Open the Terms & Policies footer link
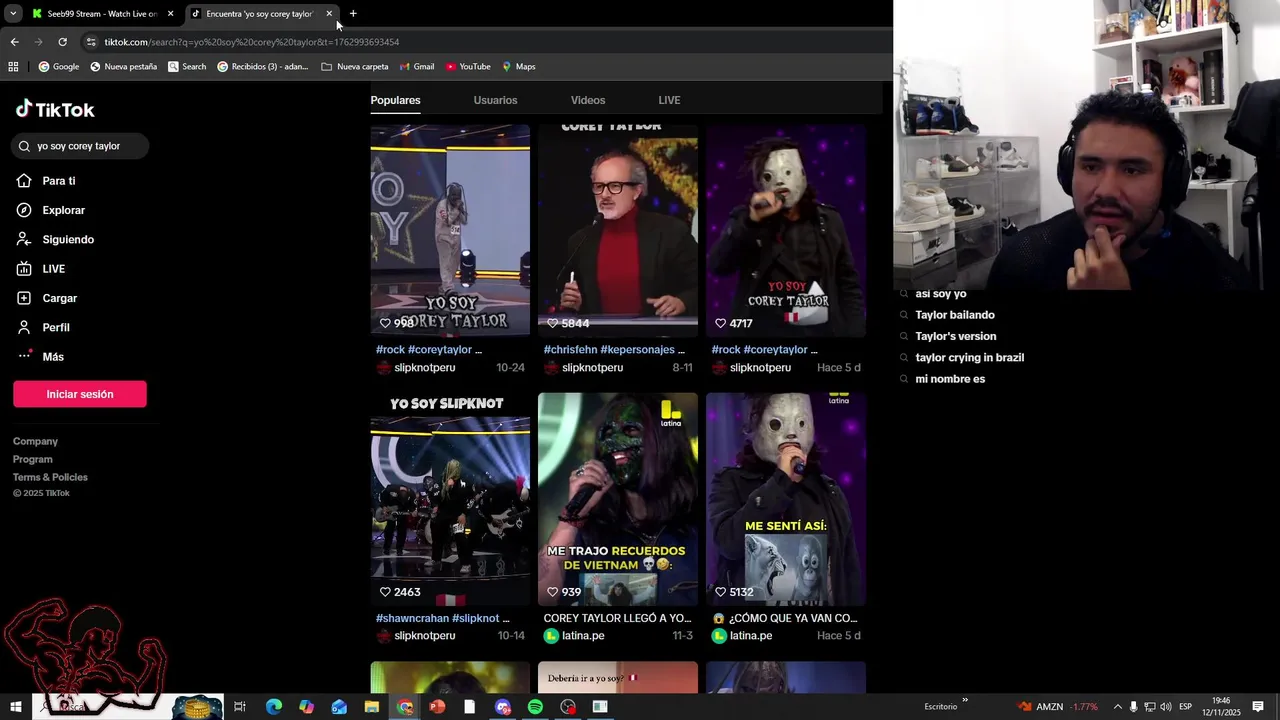This screenshot has width=1280, height=720. click(50, 477)
